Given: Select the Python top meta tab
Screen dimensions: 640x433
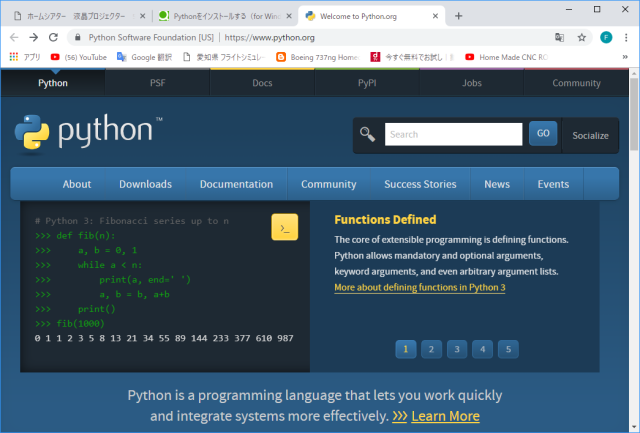Looking at the screenshot, I should (53, 83).
